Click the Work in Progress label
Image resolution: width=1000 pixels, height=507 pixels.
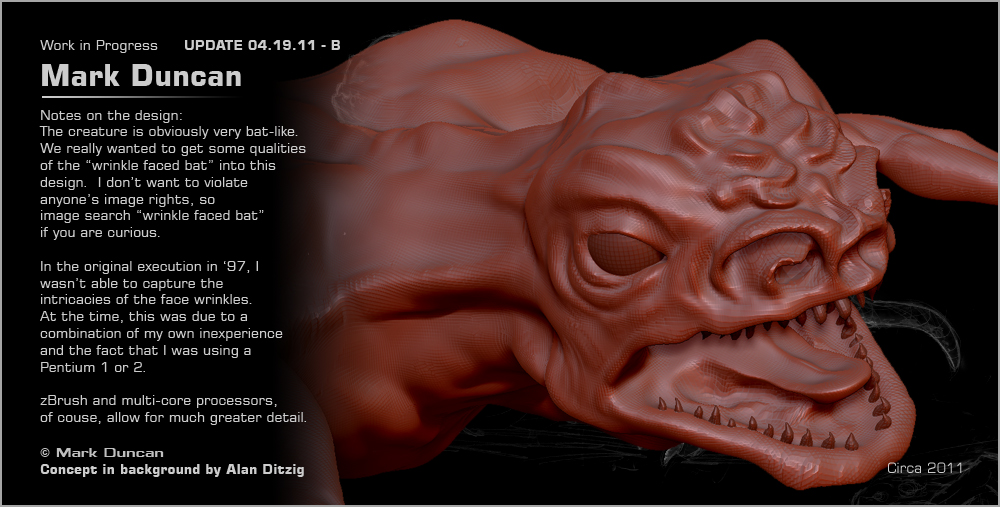coord(98,45)
